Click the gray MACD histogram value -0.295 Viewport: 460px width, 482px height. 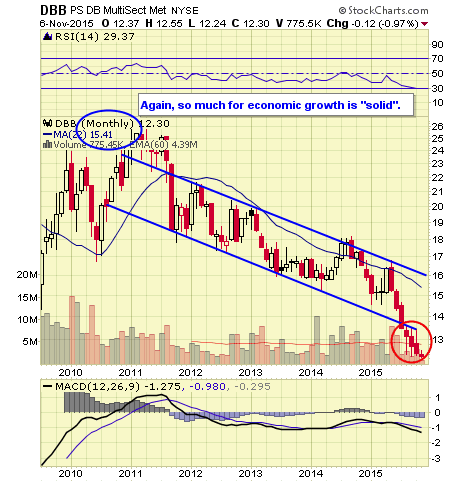pyautogui.click(x=253, y=387)
